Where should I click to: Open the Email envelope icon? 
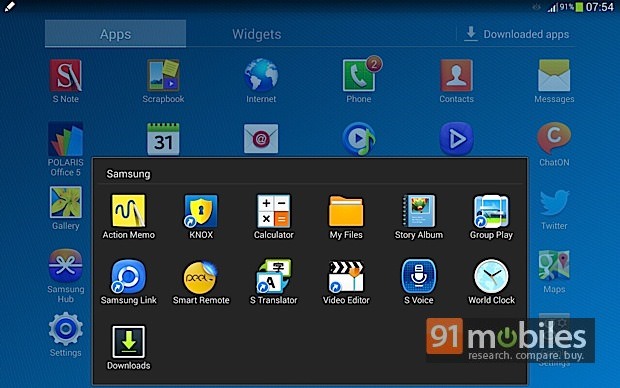coord(261,139)
